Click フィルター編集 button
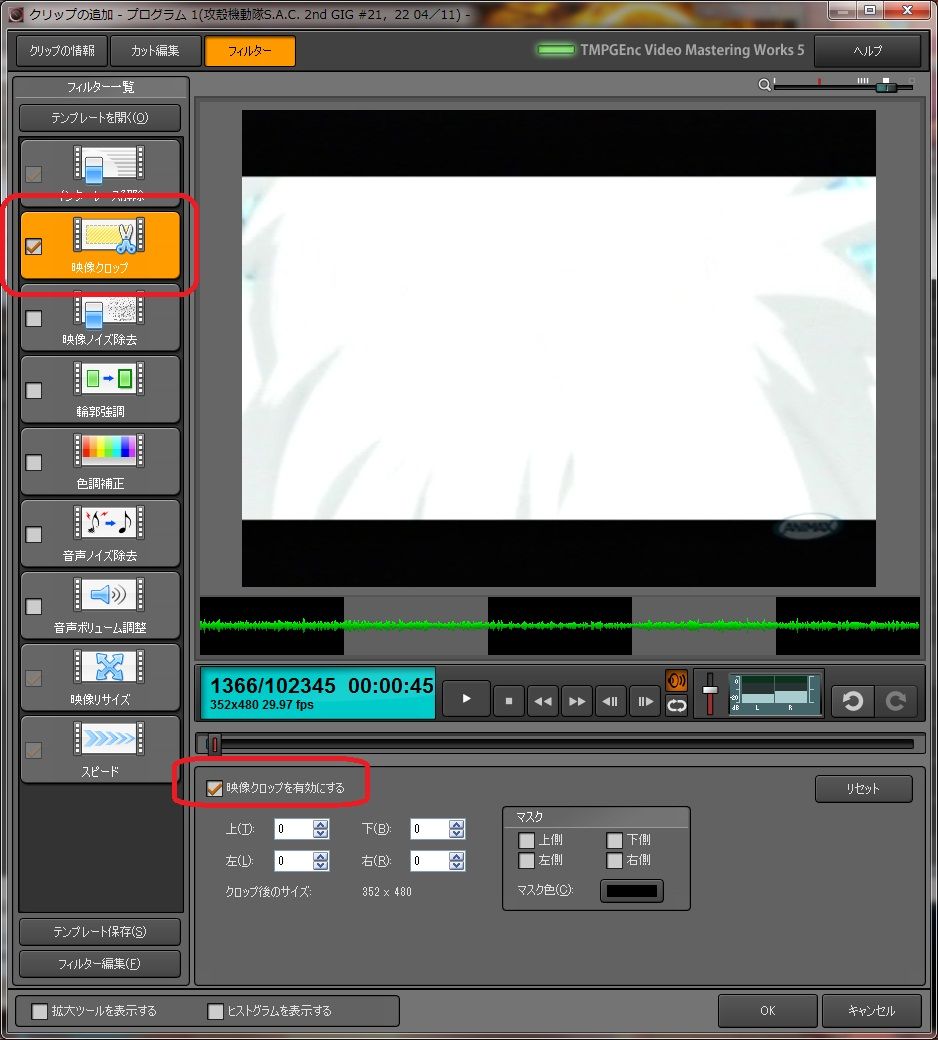 tap(100, 964)
